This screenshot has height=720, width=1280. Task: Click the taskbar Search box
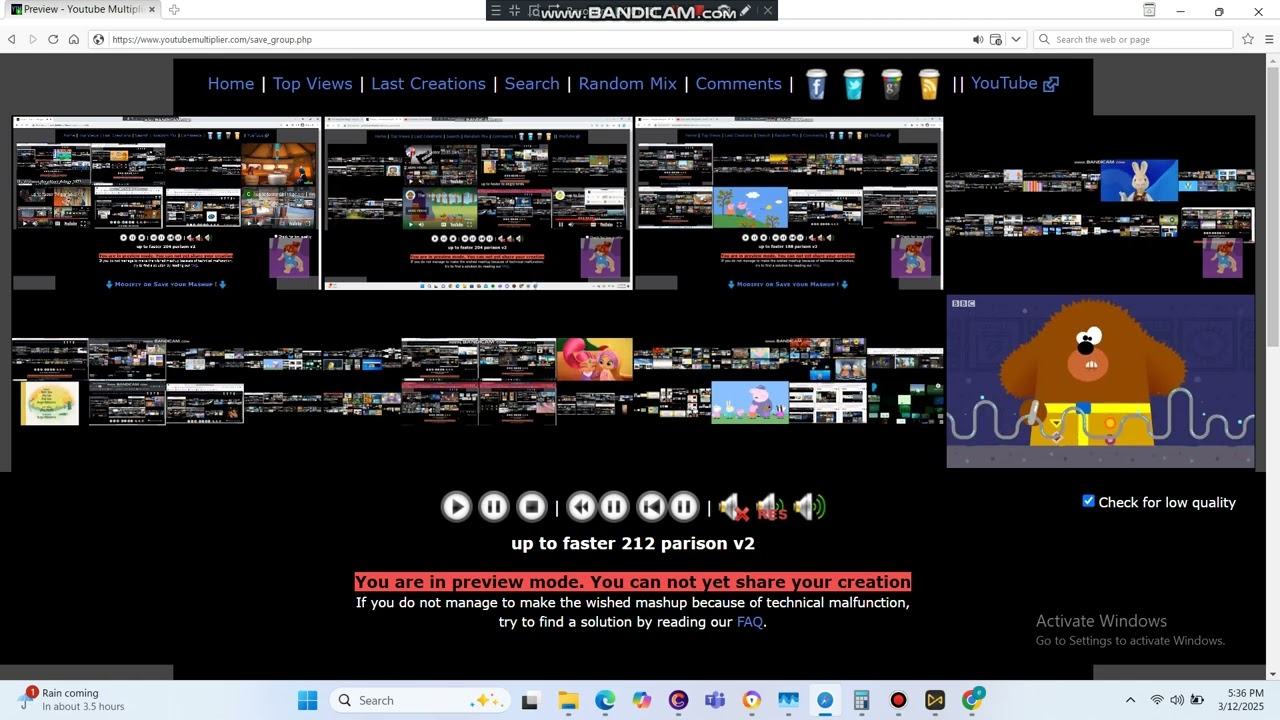pos(419,700)
